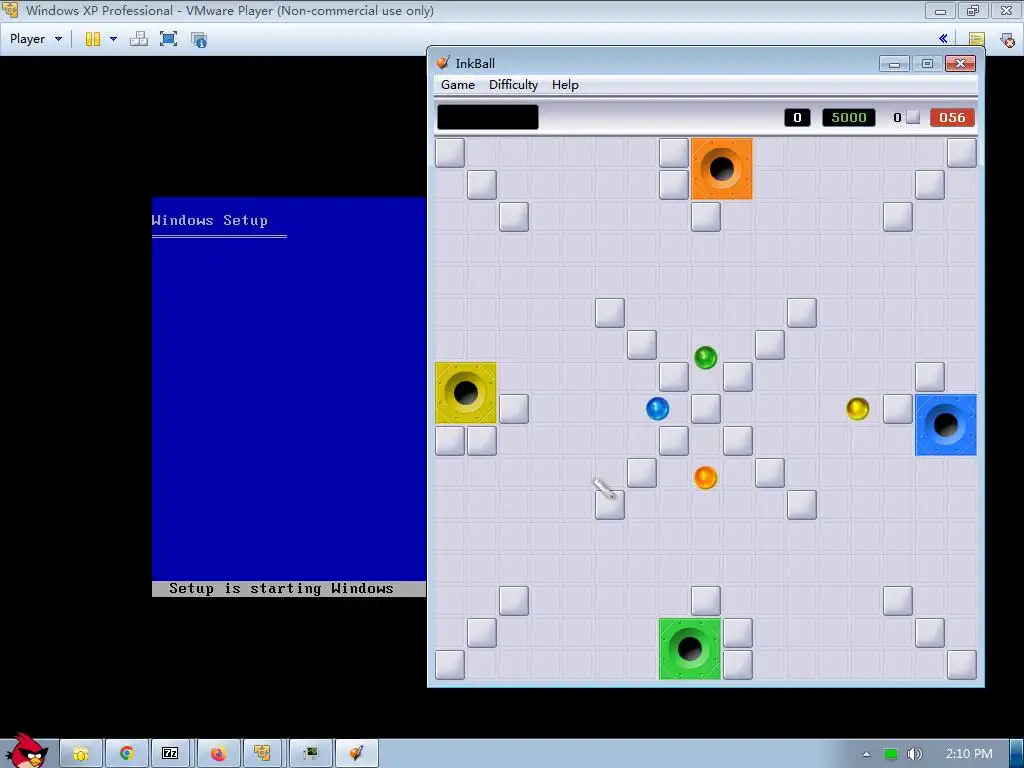Close the InkBall window
The width and height of the screenshot is (1024, 768).
960,63
